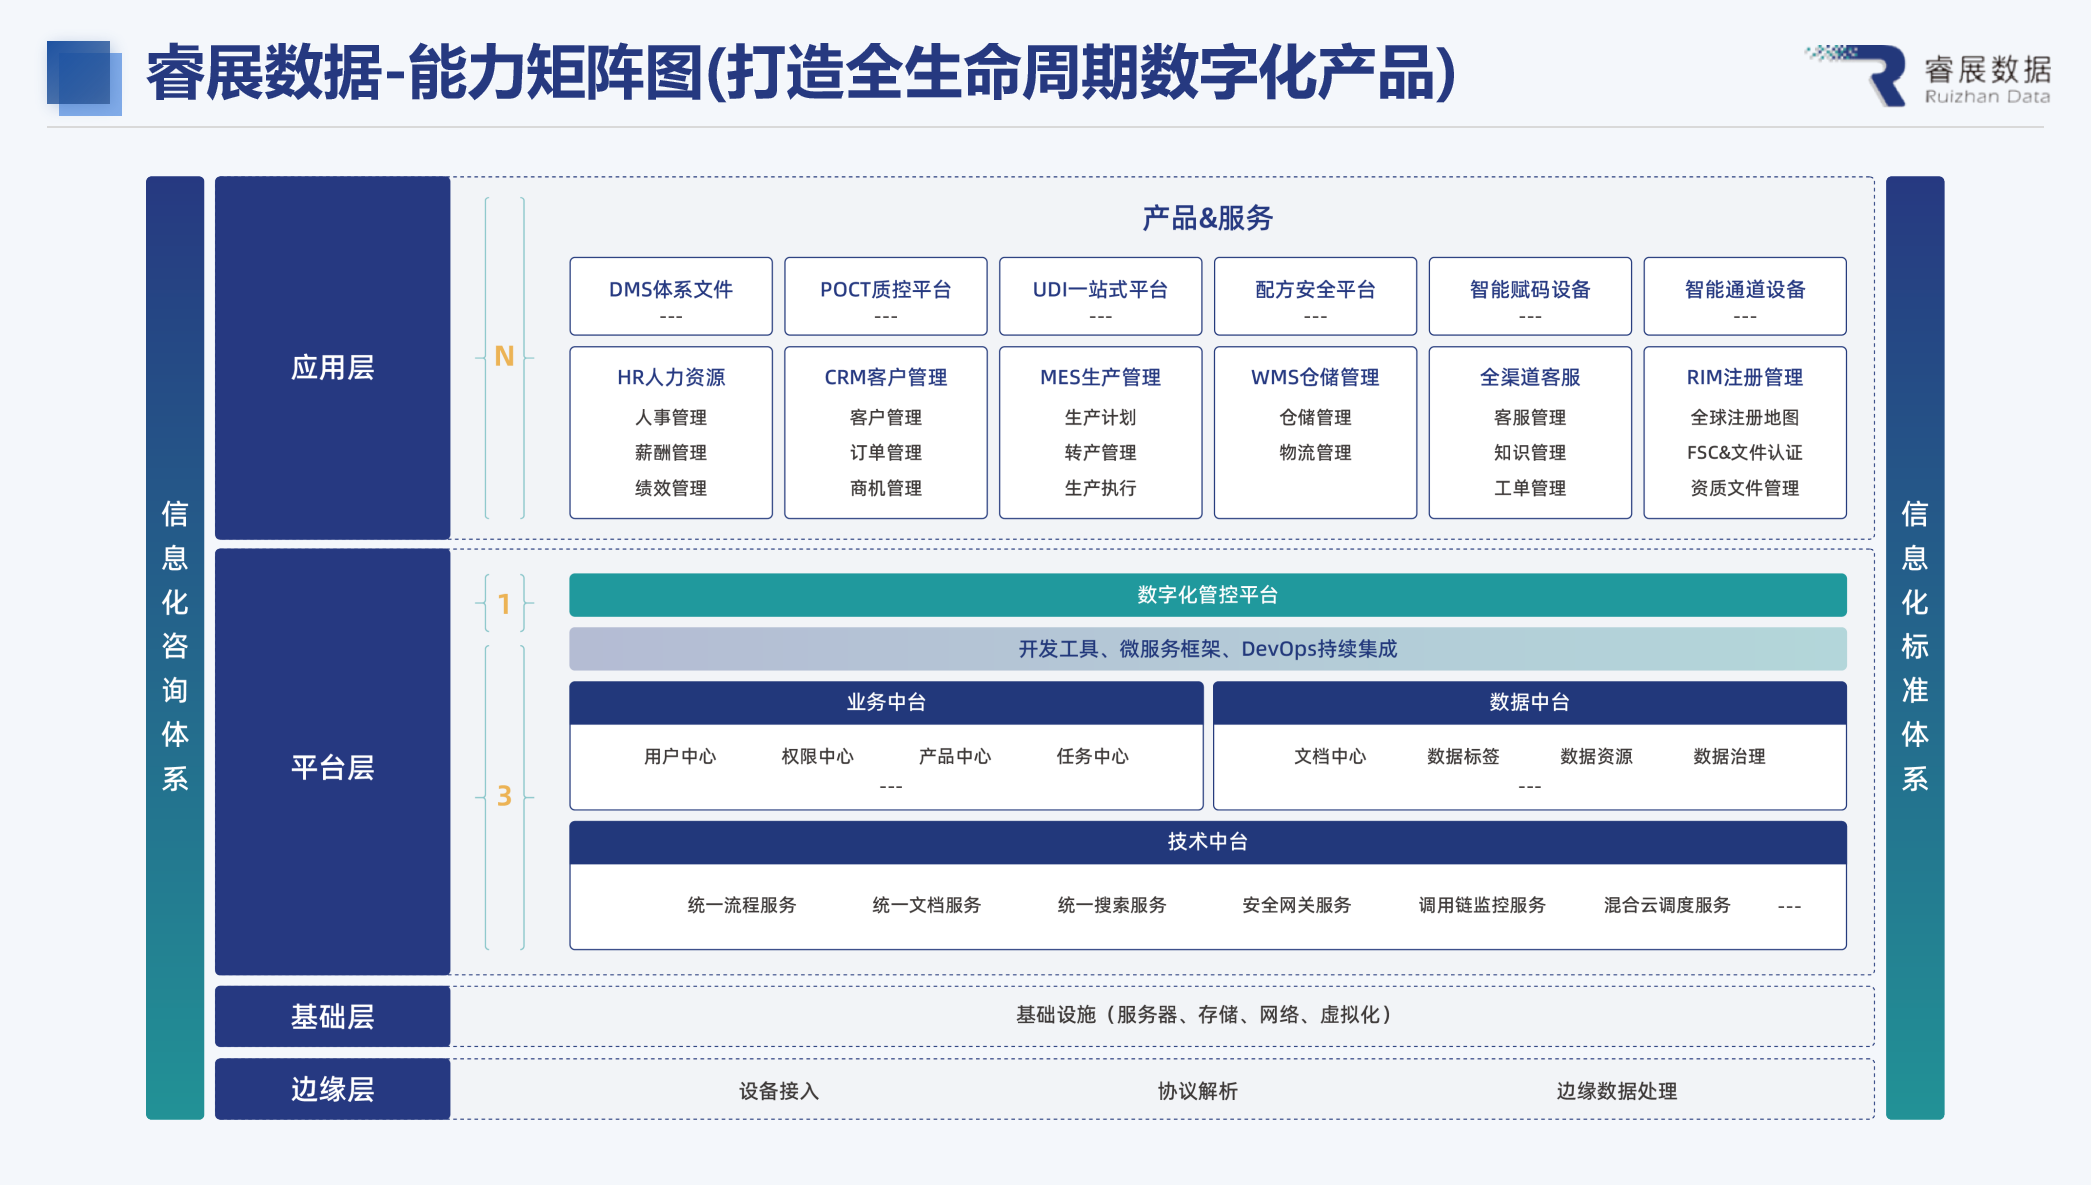Choose the 智能赋码设备 card
The image size is (2091, 1185).
click(1530, 296)
